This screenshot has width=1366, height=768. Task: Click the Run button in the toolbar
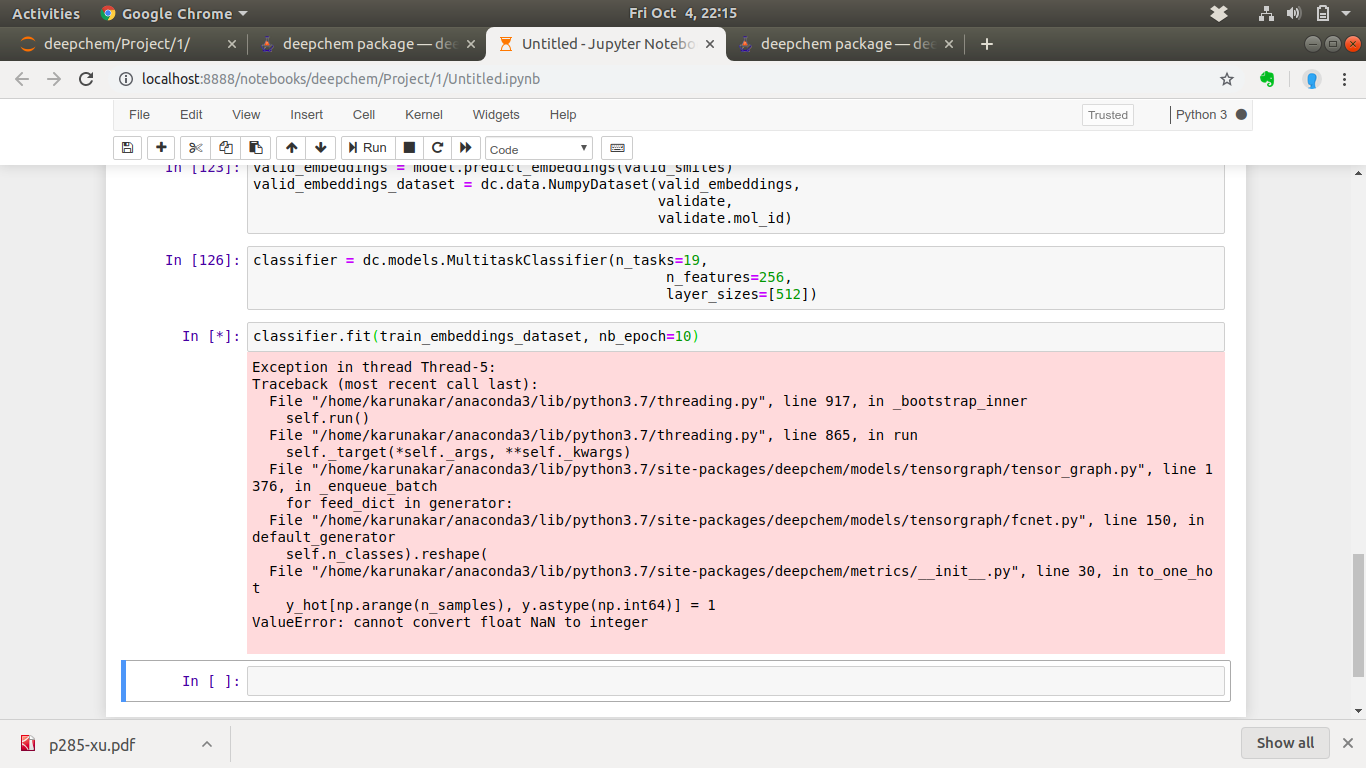(367, 147)
